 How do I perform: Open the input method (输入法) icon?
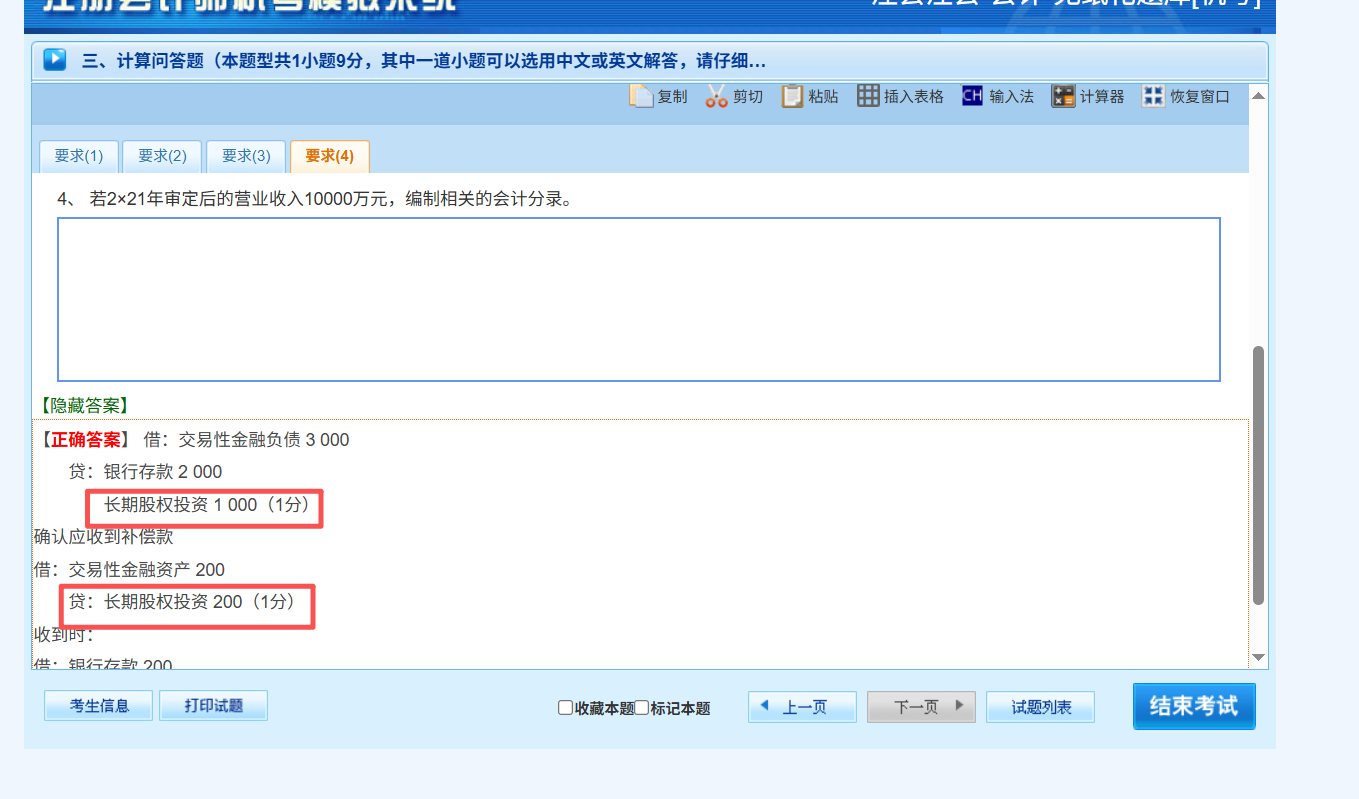point(972,96)
